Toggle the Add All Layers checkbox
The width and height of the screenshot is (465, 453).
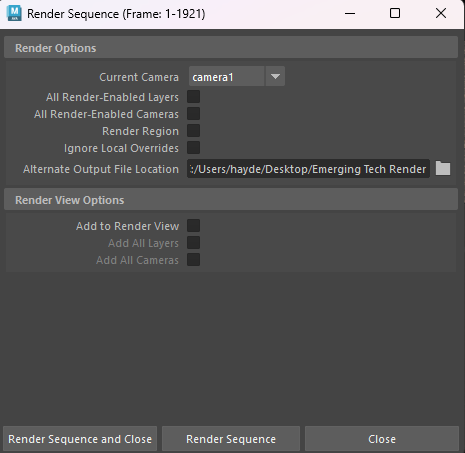(193, 243)
